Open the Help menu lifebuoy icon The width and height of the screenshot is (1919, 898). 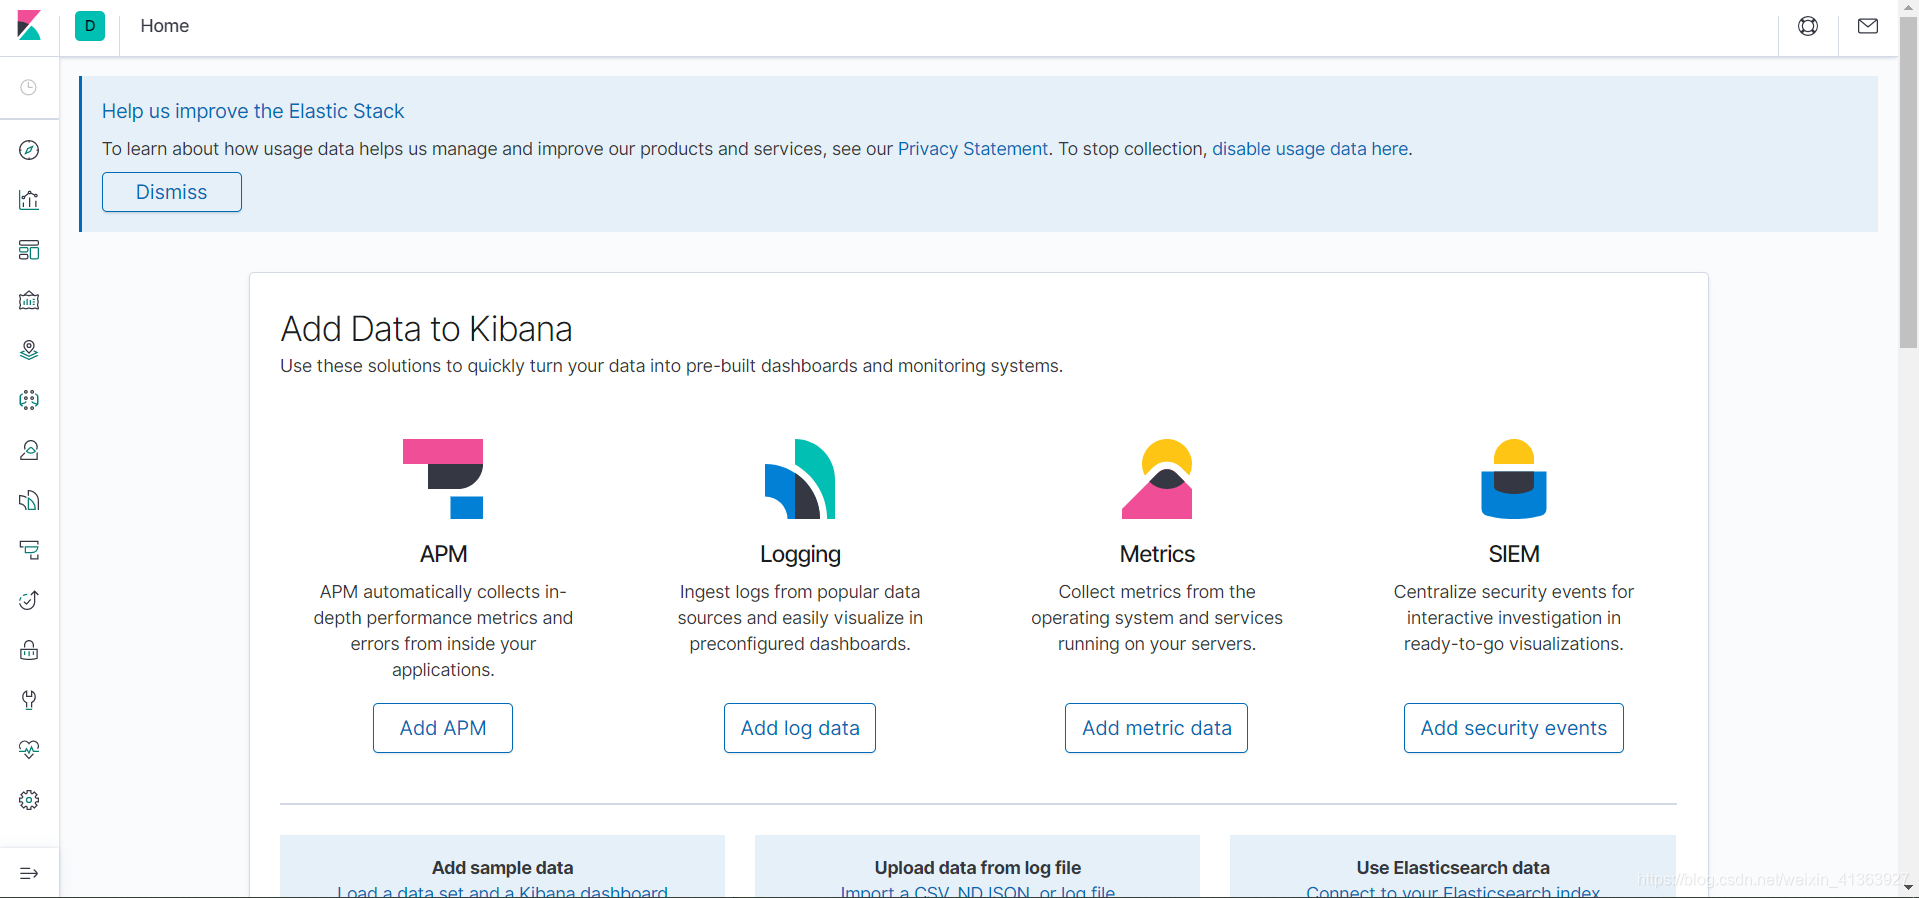[x=1808, y=26]
